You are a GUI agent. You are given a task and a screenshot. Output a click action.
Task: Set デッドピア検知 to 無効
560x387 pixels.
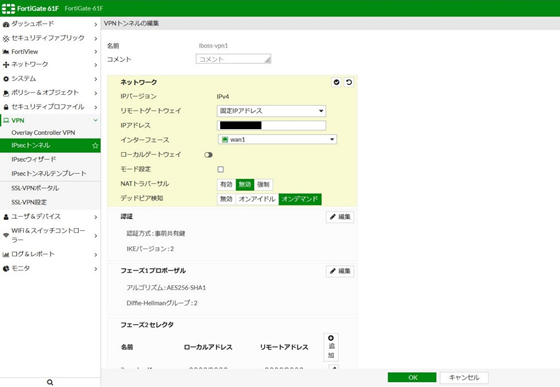click(226, 199)
